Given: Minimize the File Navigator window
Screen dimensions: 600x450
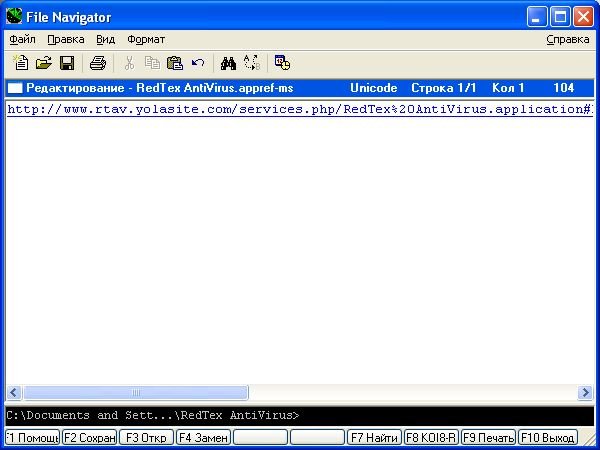Looking at the screenshot, I should [536, 17].
